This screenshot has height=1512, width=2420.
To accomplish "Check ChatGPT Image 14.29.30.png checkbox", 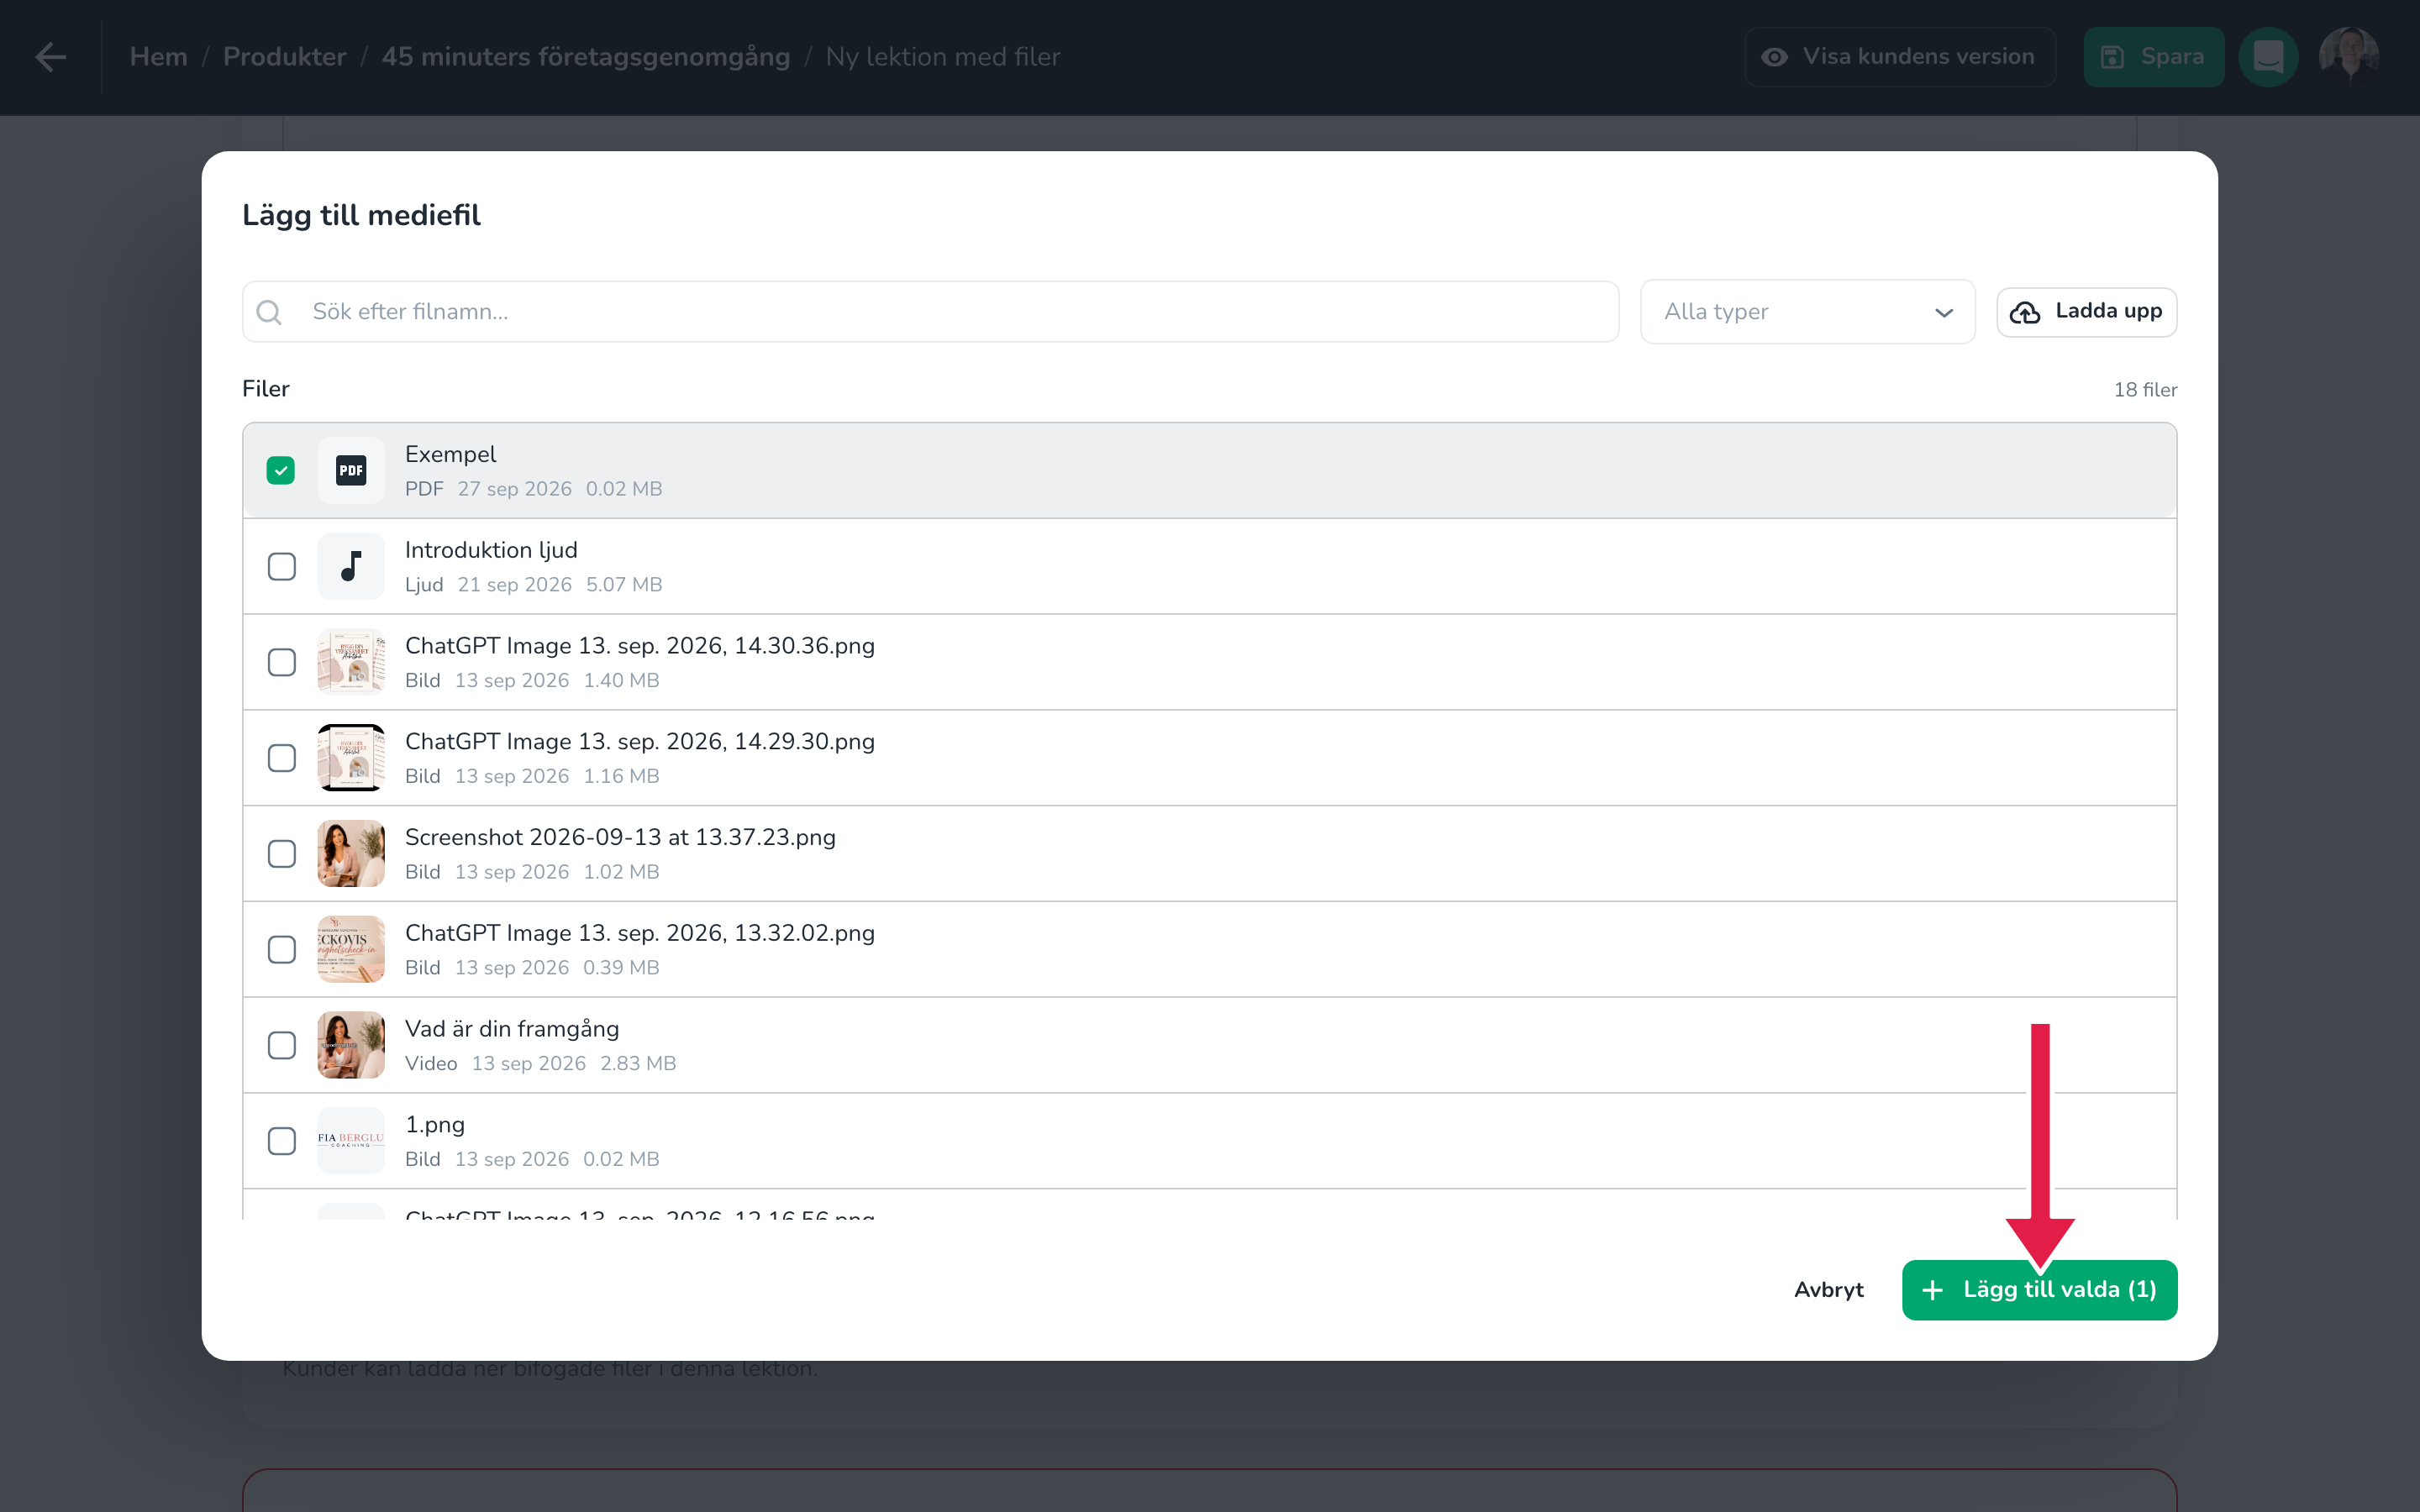I will pos(281,758).
